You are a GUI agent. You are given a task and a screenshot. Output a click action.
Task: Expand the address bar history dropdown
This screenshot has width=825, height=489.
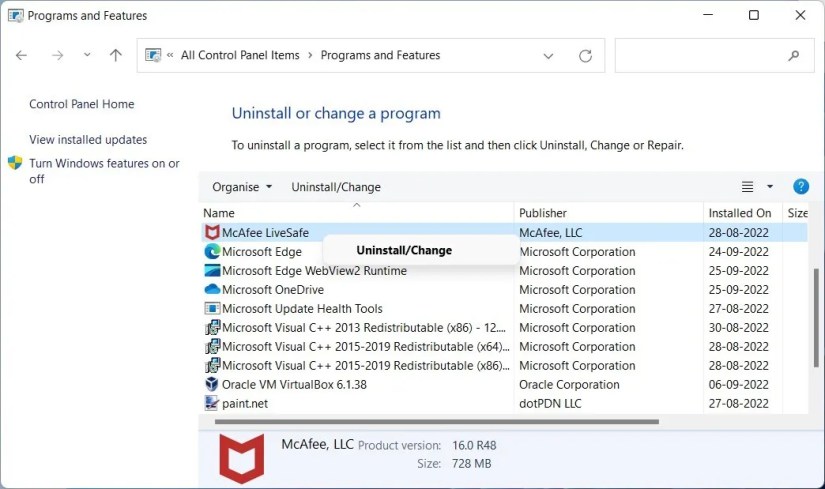point(548,56)
